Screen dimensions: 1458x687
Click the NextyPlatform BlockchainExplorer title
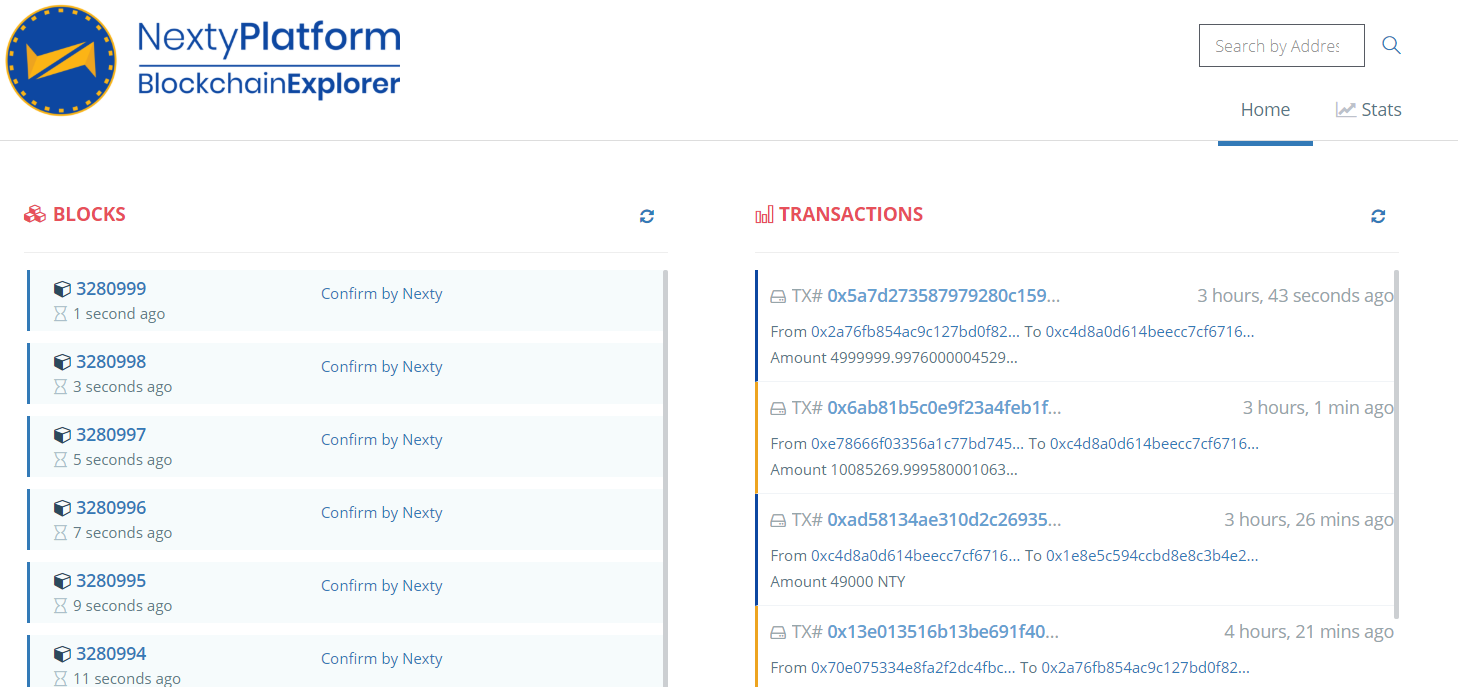[269, 60]
